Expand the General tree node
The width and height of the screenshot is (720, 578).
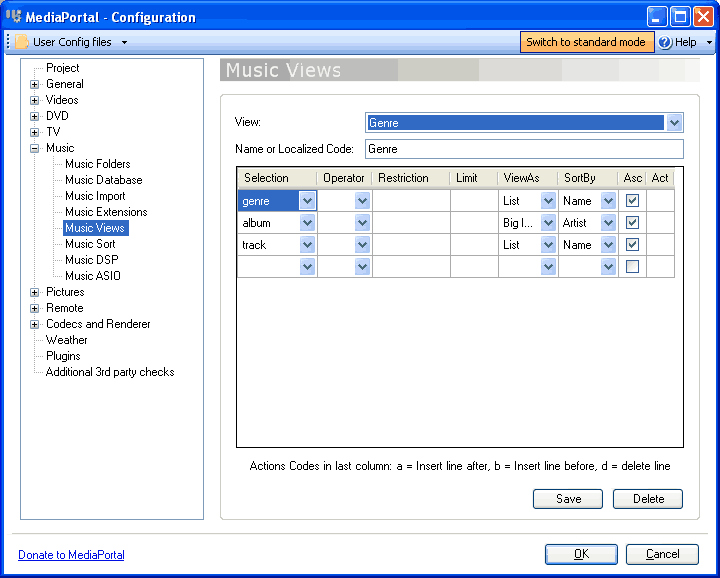click(34, 84)
